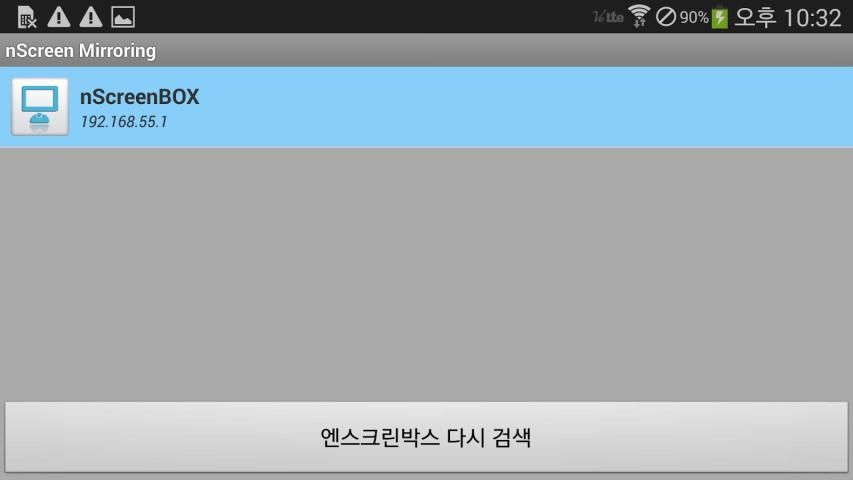Tap the first warning triangle notification icon

(59, 17)
